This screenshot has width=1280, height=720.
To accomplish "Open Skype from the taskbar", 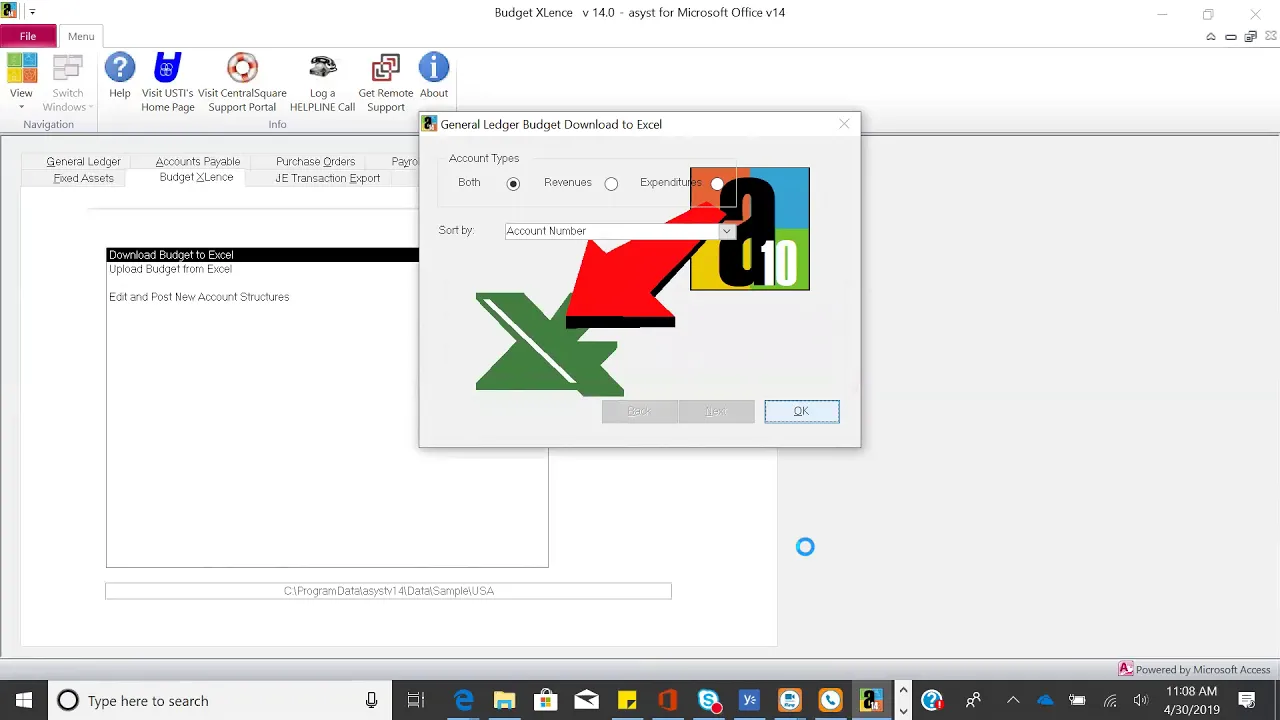I will pyautogui.click(x=709, y=700).
